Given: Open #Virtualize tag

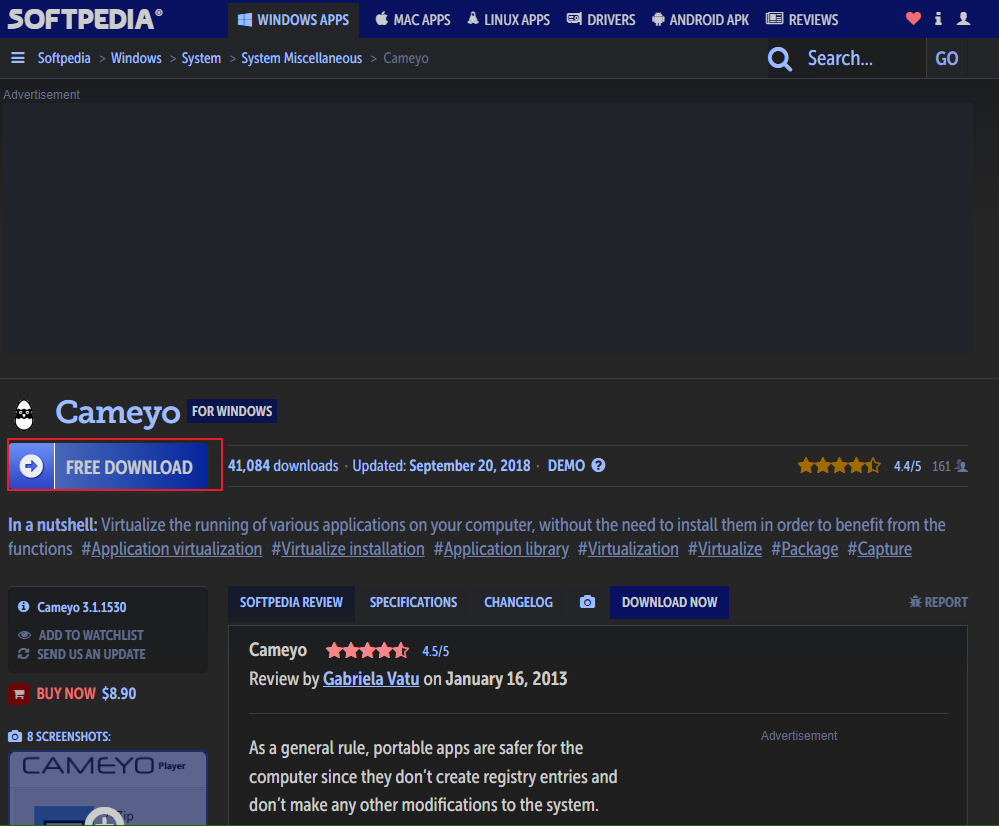Looking at the screenshot, I should point(725,549).
